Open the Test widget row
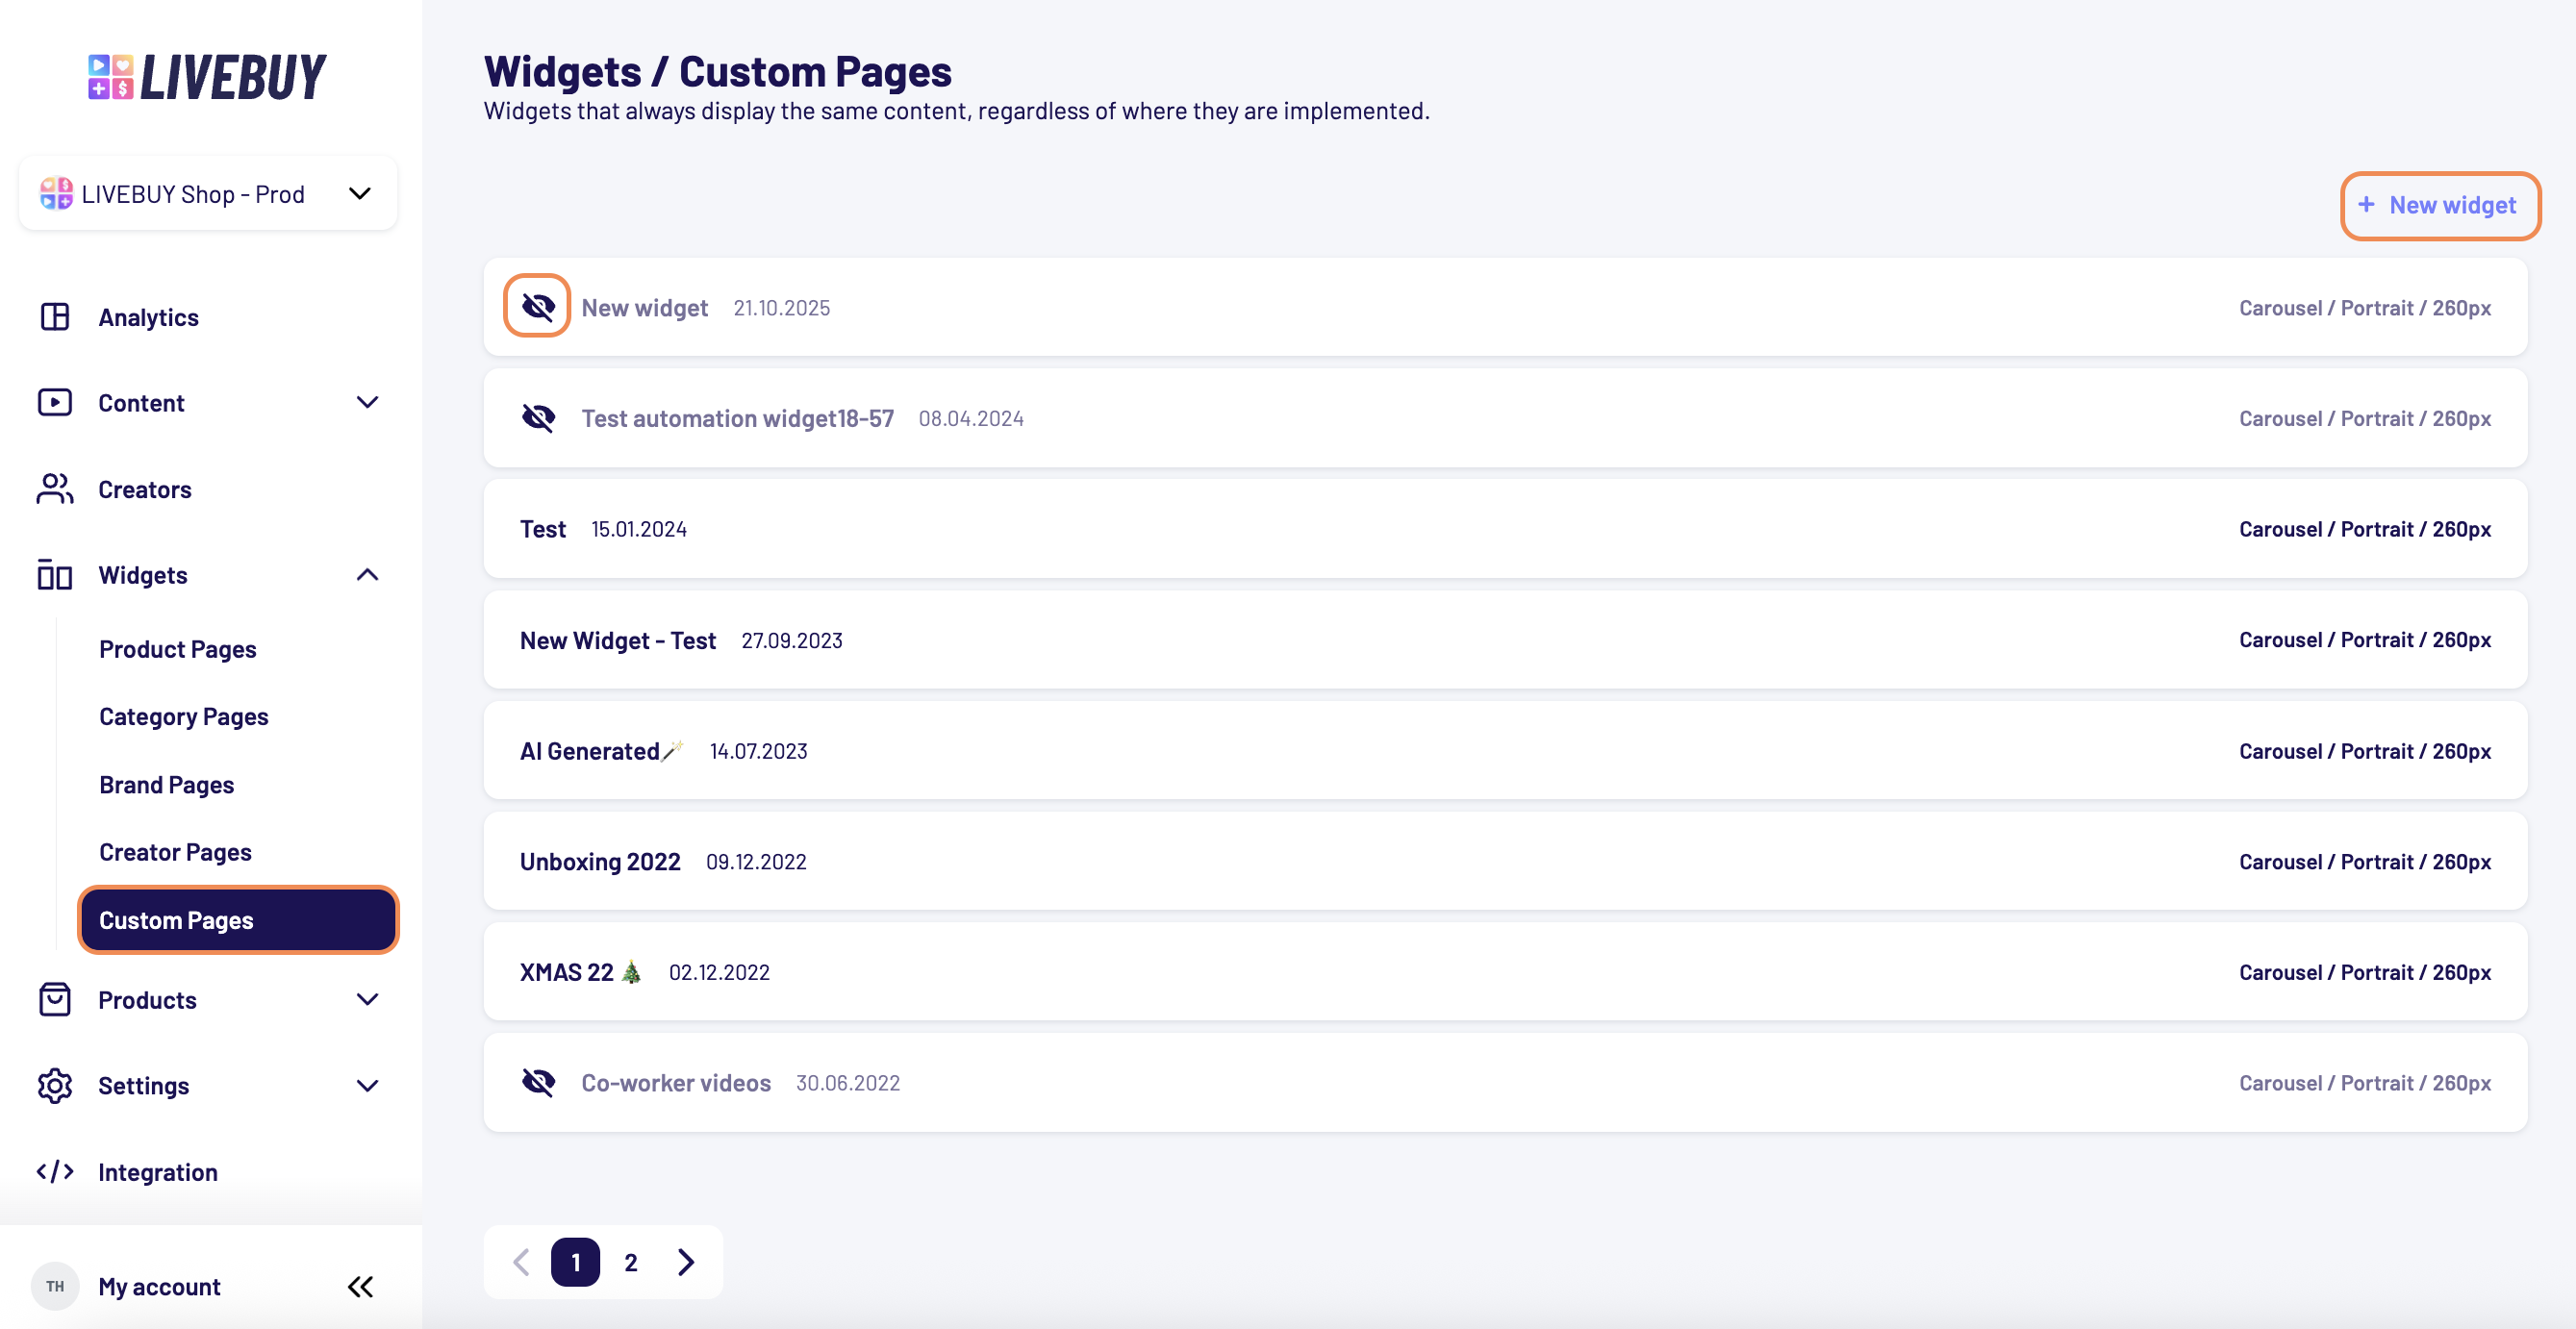2576x1329 pixels. point(1505,529)
